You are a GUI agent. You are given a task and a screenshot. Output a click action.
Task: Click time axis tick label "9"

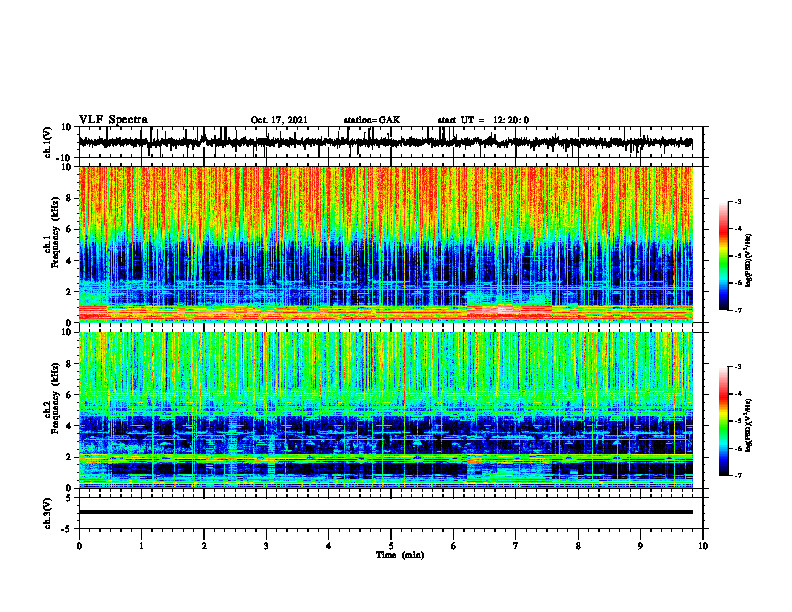point(640,546)
